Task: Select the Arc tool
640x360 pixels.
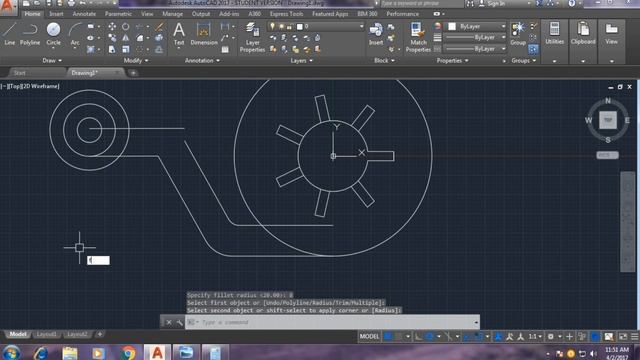Action: pos(75,33)
